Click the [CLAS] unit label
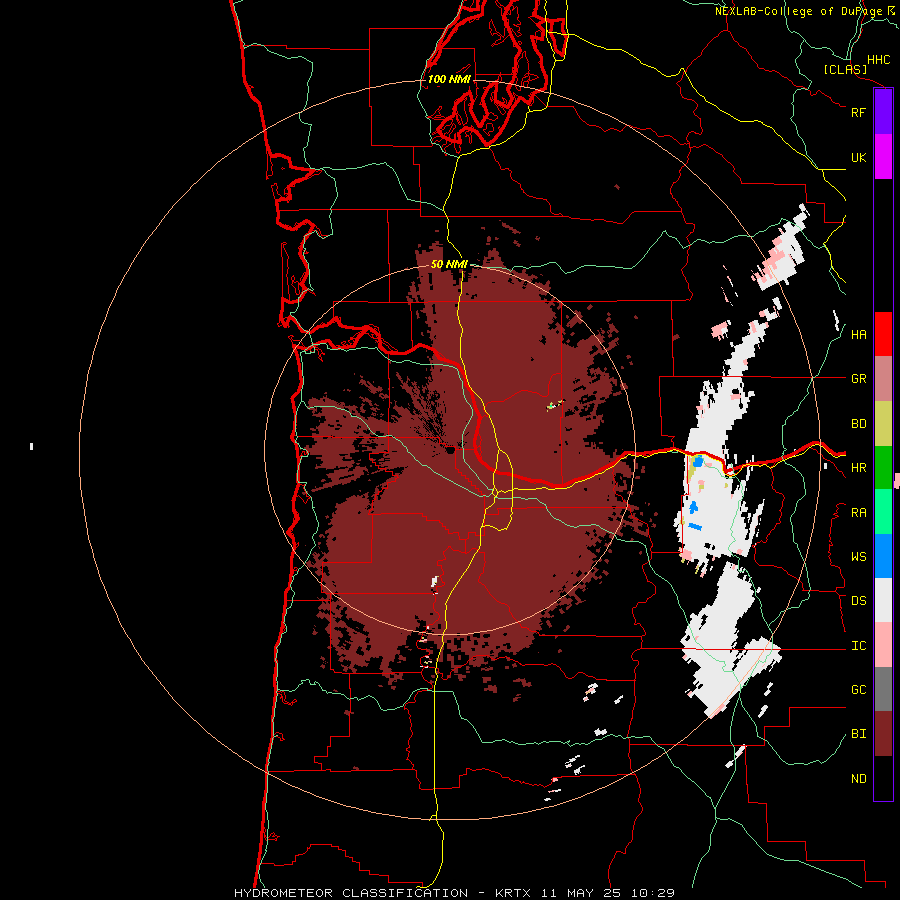Image resolution: width=900 pixels, height=900 pixels. click(x=845, y=69)
